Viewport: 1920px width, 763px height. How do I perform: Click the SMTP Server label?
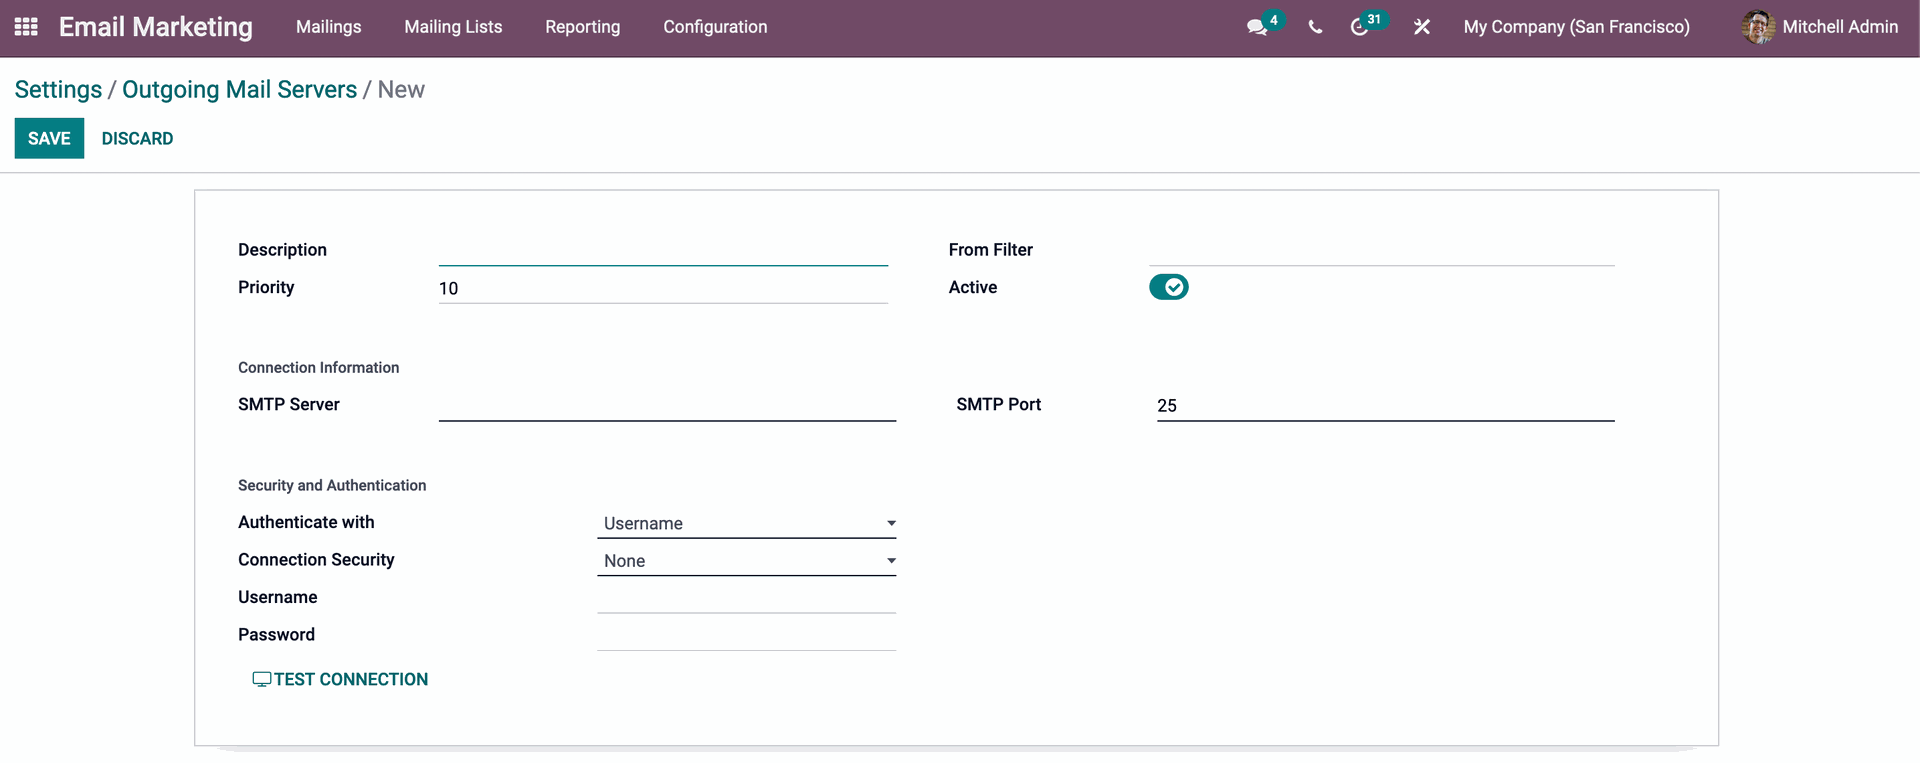point(288,404)
